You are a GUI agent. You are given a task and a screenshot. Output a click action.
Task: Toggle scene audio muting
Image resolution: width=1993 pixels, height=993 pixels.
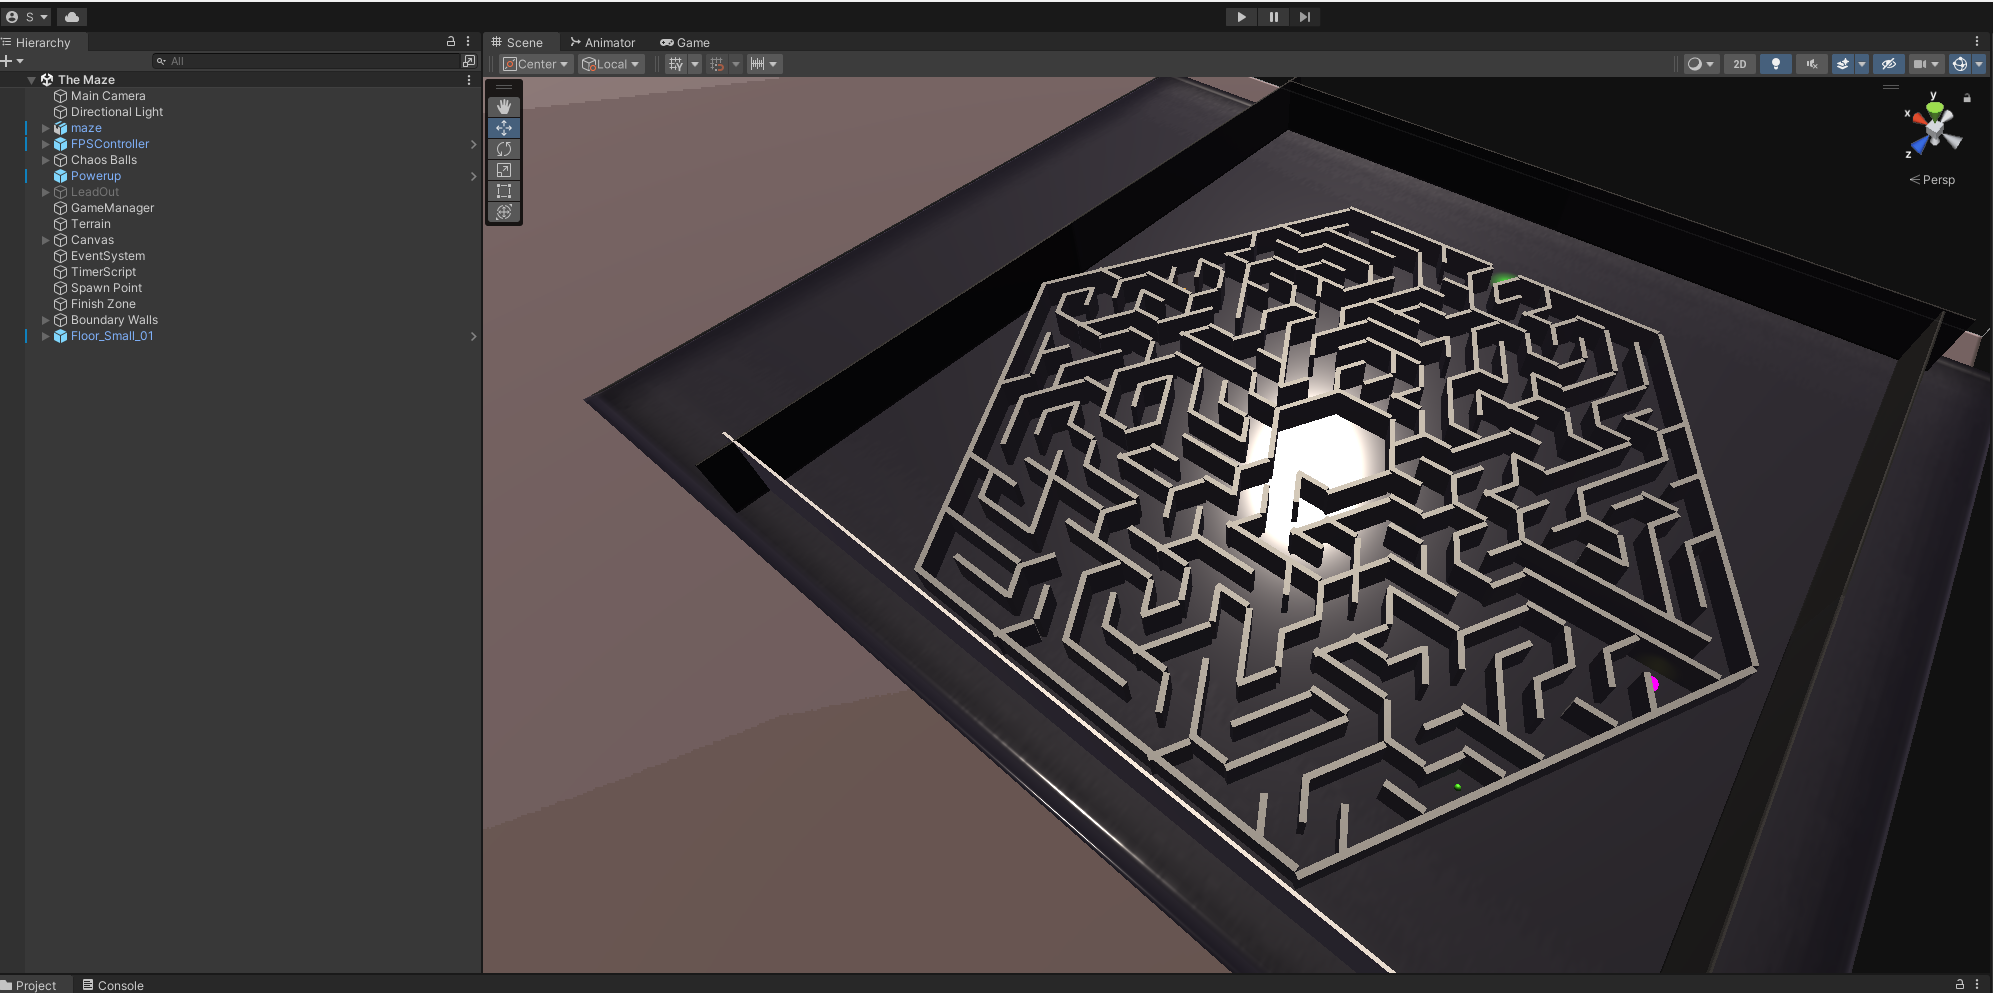click(1811, 63)
